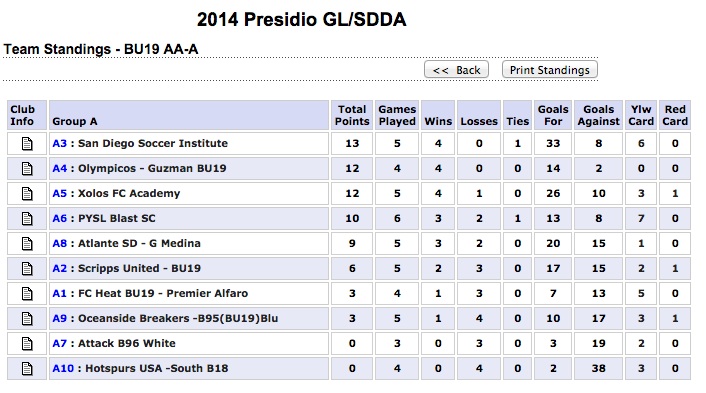The width and height of the screenshot is (706, 393).
Task: Open the A10 team link
Action: pos(63,368)
